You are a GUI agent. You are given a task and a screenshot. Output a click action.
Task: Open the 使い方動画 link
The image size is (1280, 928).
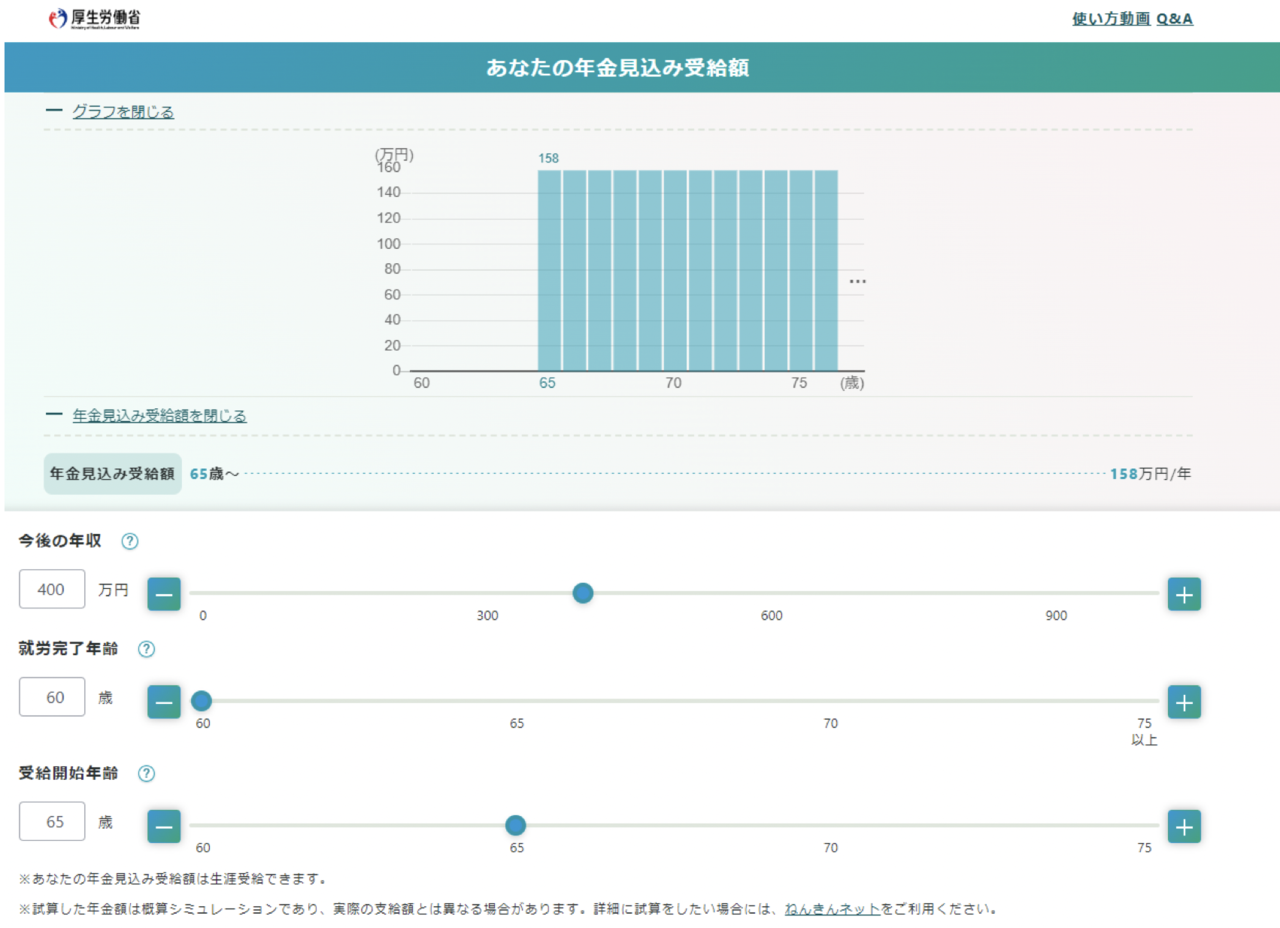1111,19
